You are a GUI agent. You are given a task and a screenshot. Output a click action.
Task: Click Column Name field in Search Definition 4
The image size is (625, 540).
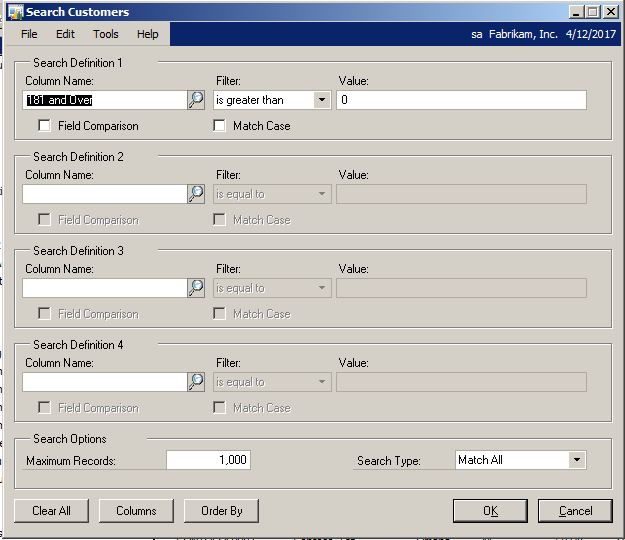[x=105, y=382]
